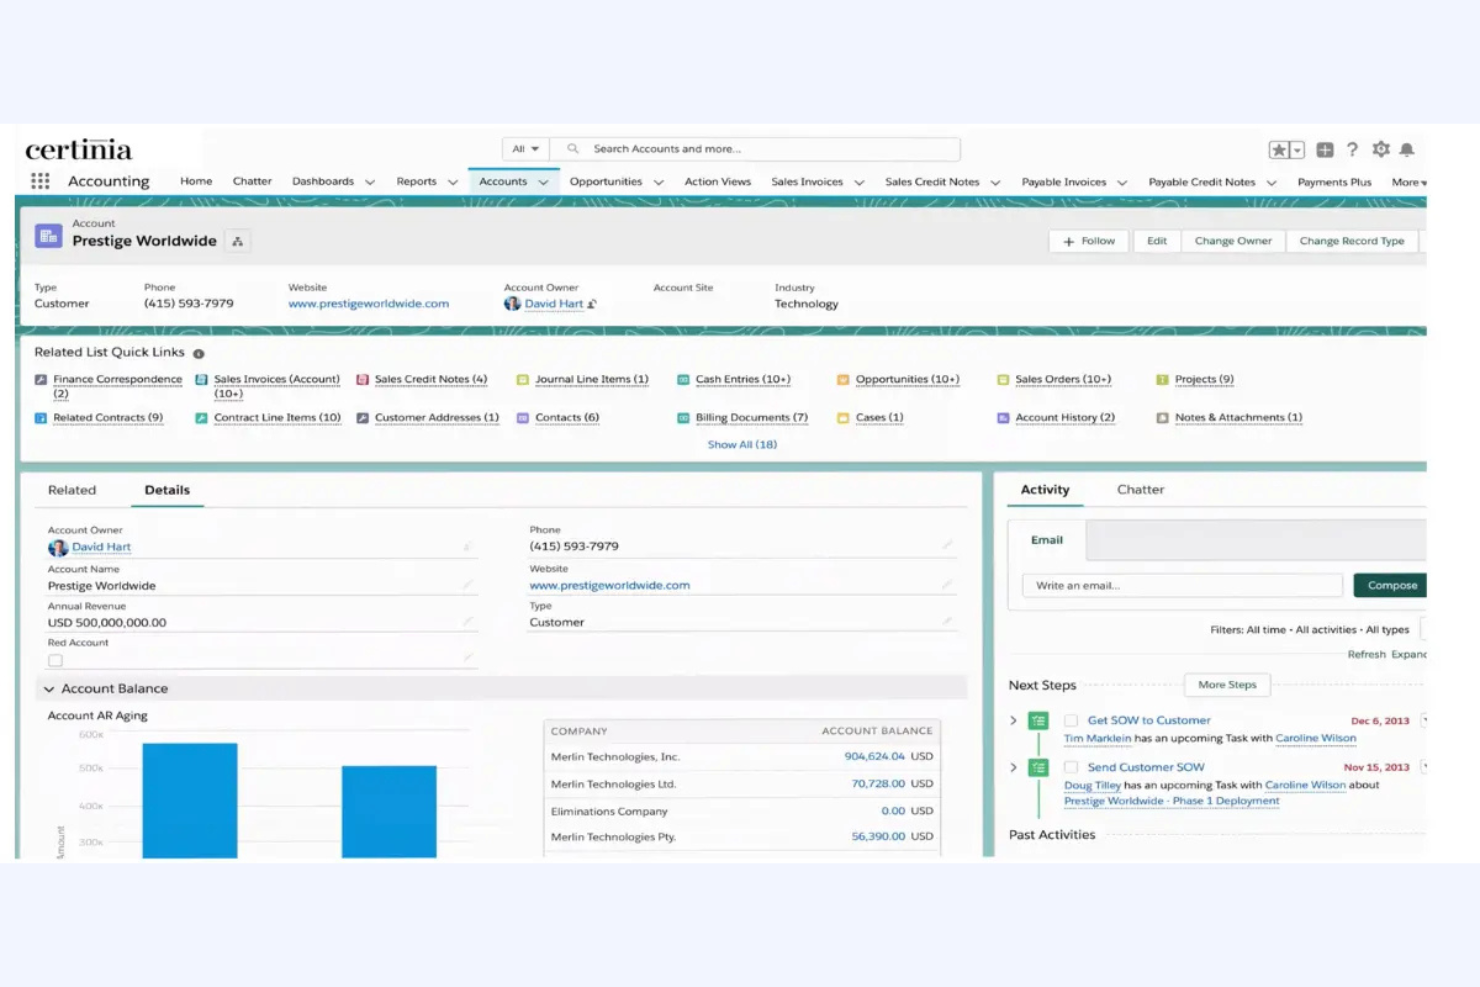Click the Customer Addresses icon
This screenshot has width=1480, height=987.
click(362, 418)
